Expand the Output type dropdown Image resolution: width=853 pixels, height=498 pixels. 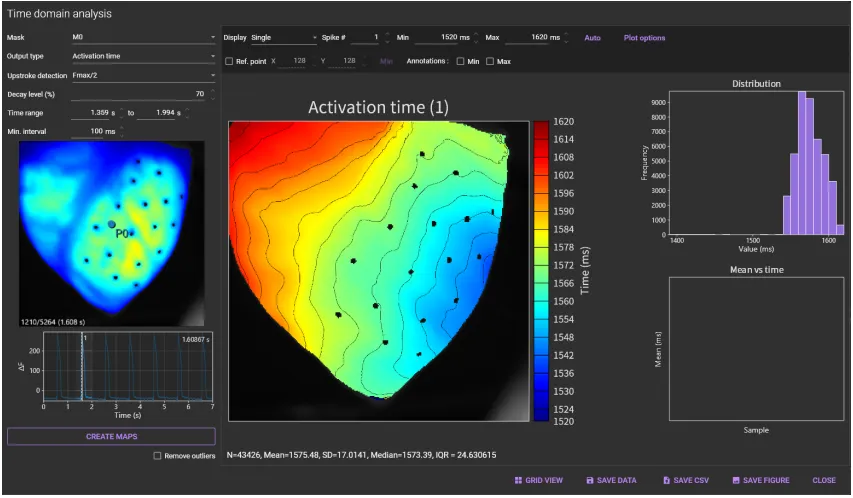(x=142, y=56)
